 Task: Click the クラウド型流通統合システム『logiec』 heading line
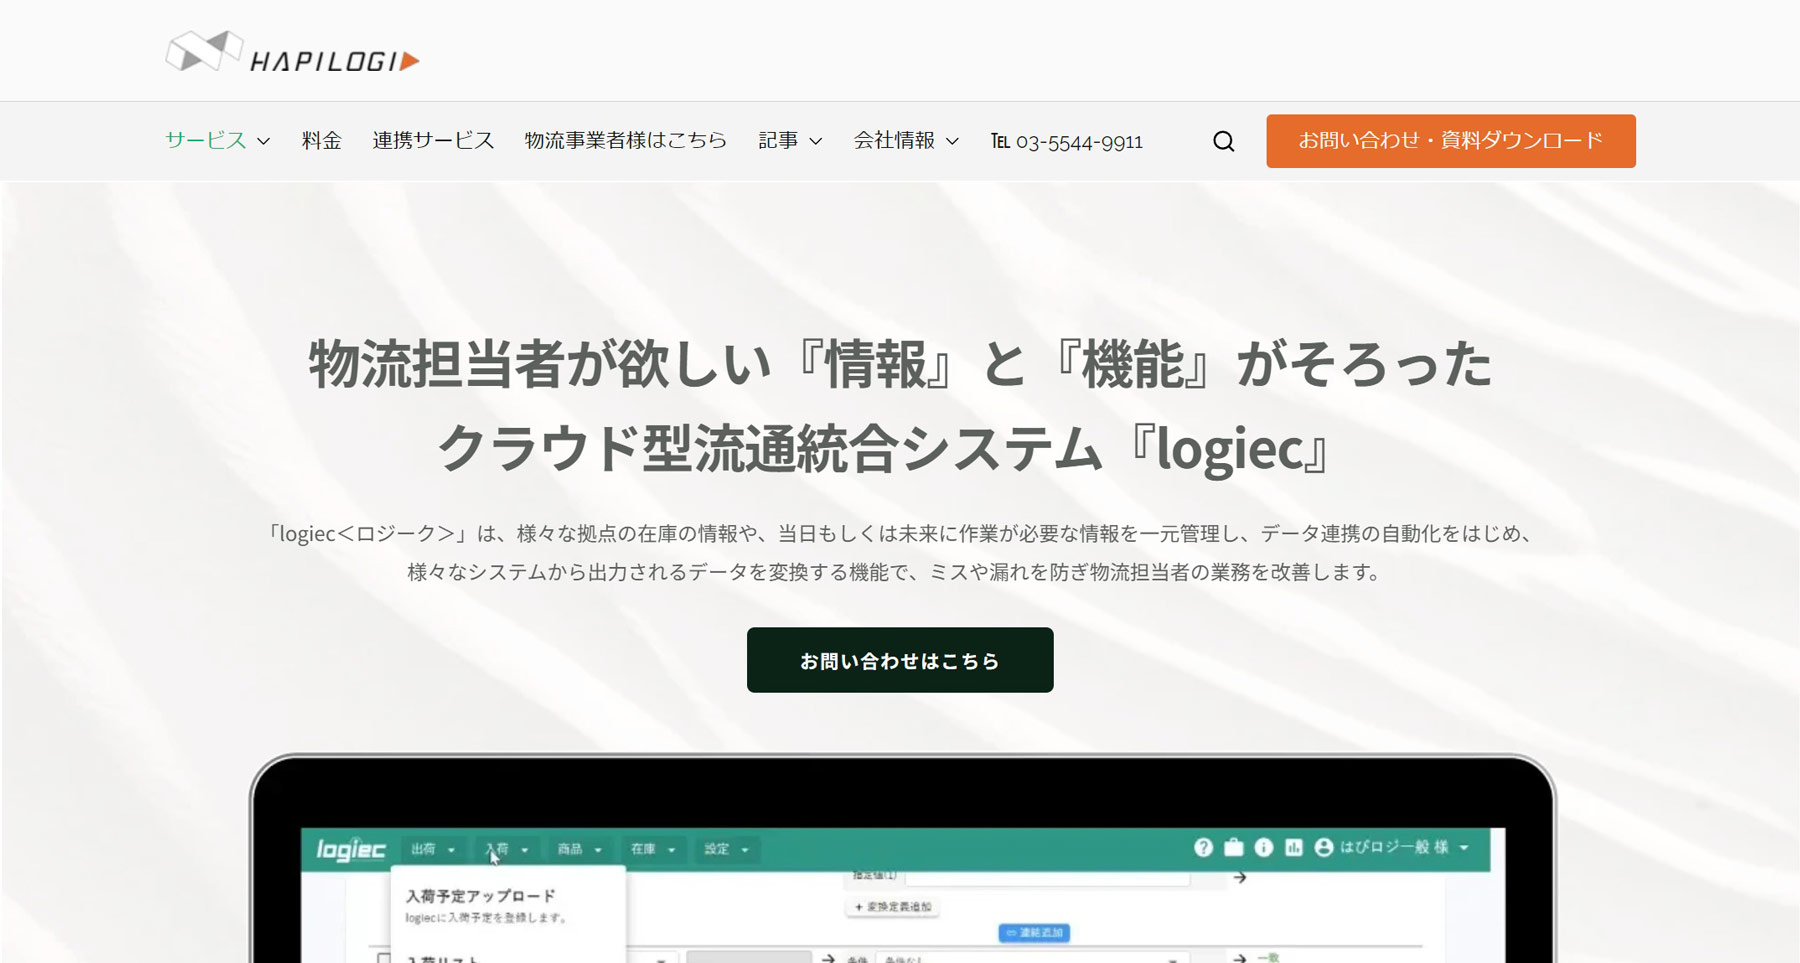click(x=884, y=447)
